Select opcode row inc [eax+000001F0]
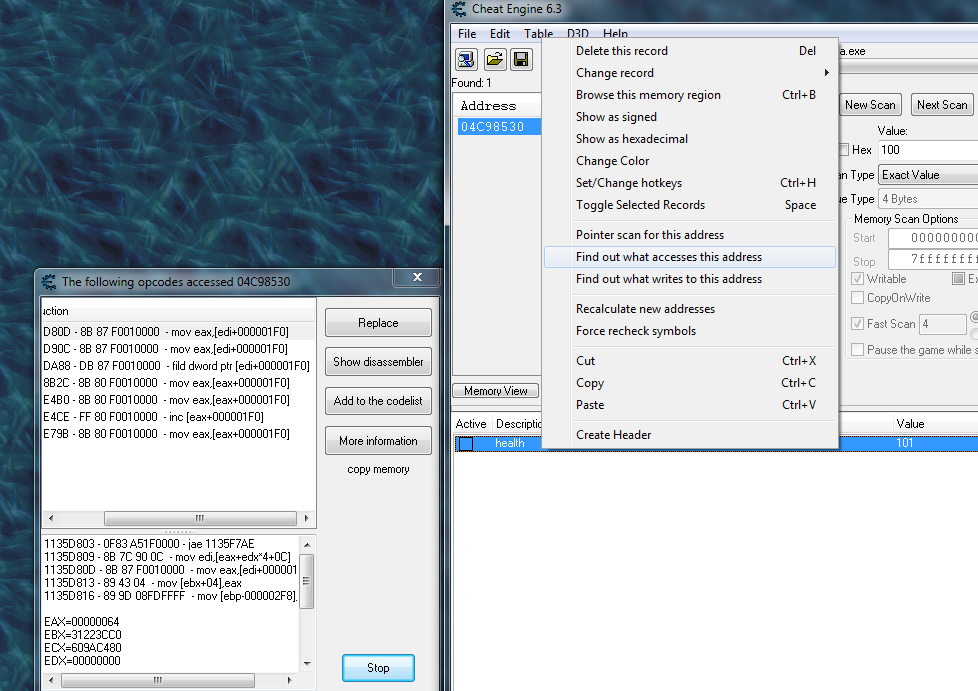The width and height of the screenshot is (978, 691). point(178,417)
